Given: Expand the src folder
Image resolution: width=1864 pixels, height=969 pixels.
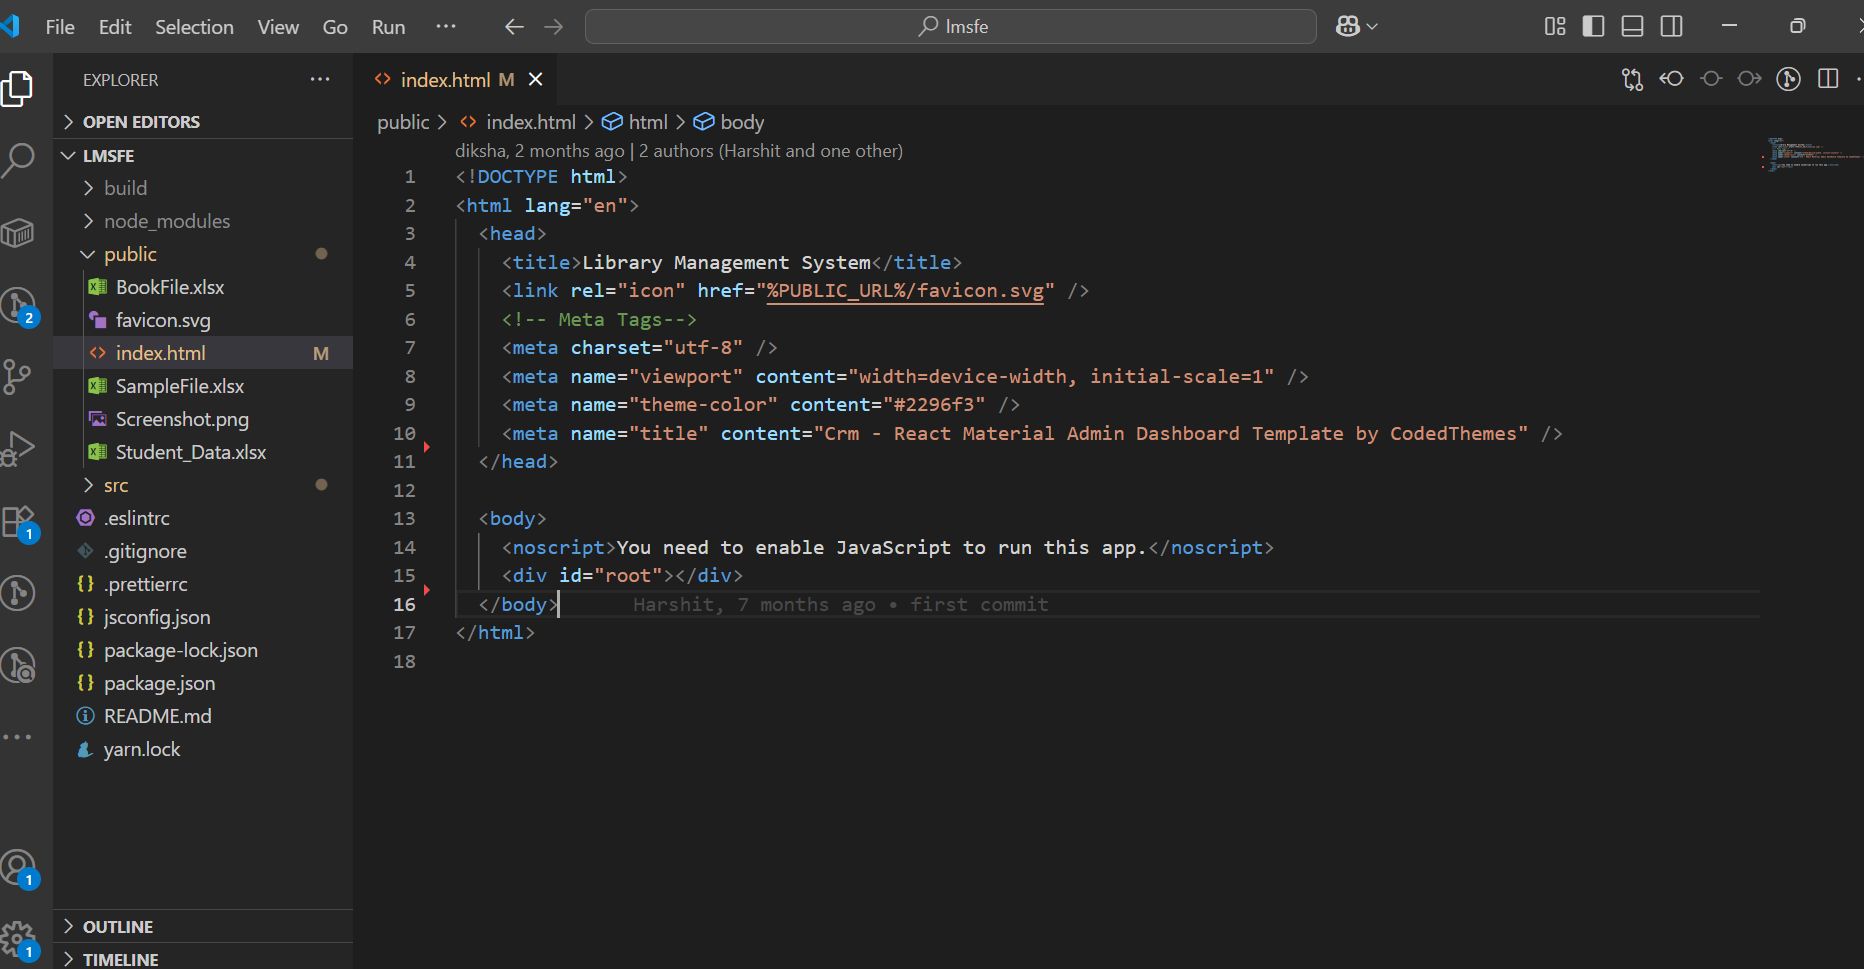Looking at the screenshot, I should point(116,485).
